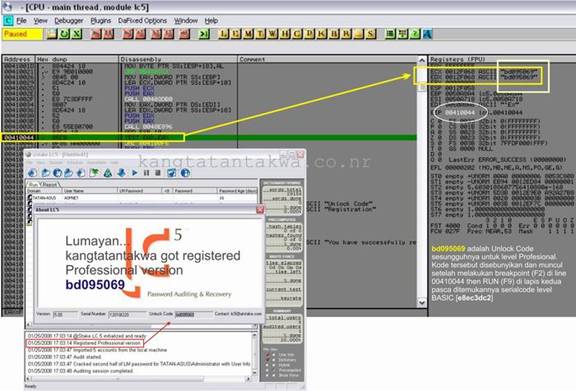Open the Breakpoints (B) toolbar button
The width and height of the screenshot is (576, 391).
pyautogui.click(x=334, y=34)
